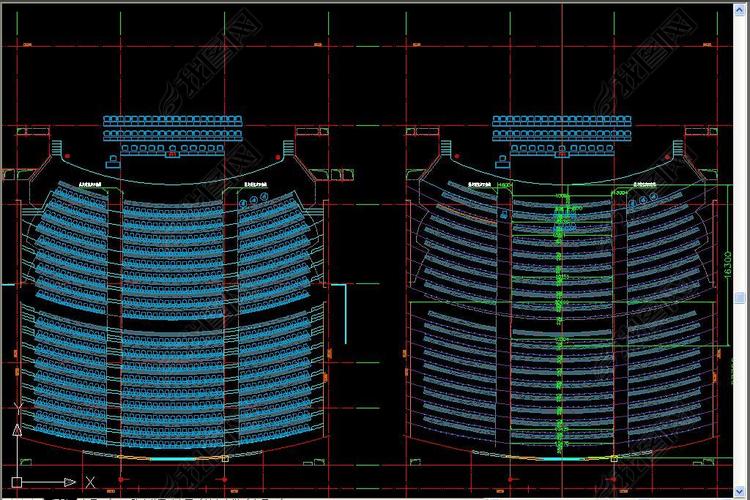Image resolution: width=750 pixels, height=500 pixels.
Task: Select the cyan door segment in left plan
Action: (170, 458)
